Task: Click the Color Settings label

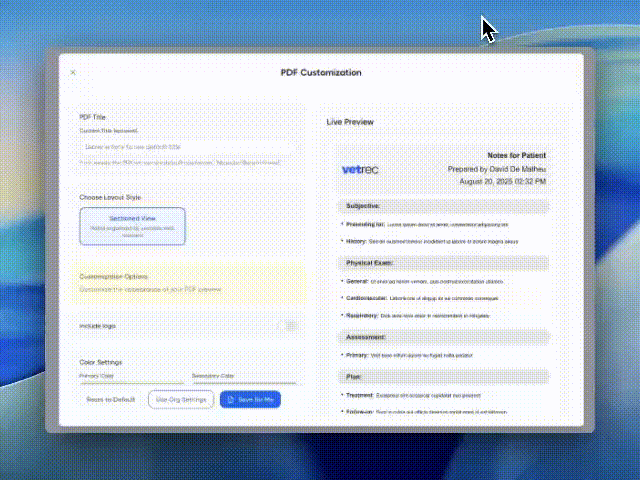Action: pos(100,362)
